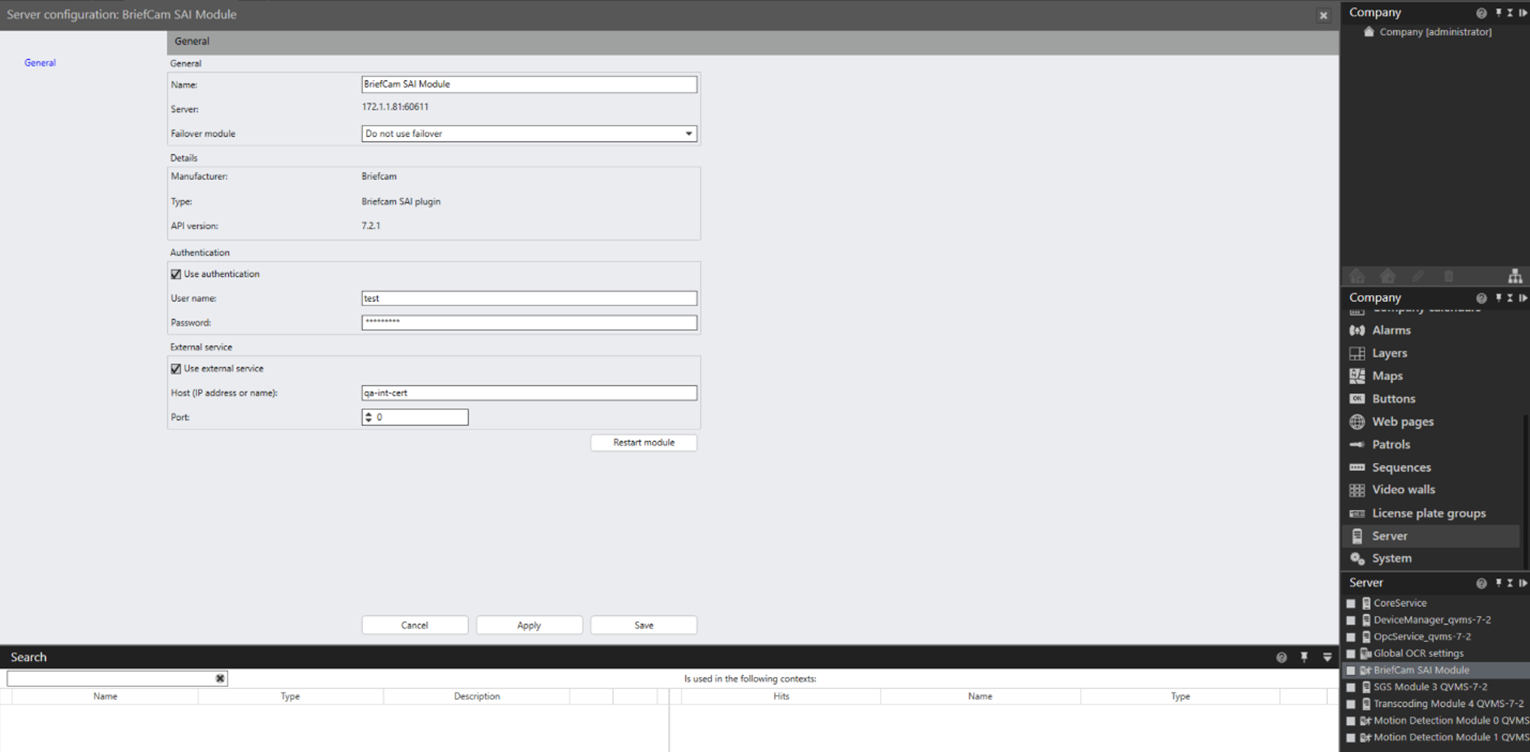Screen dimensions: 1530x752
Task: Open the Video walls grid icon
Action: (1357, 490)
